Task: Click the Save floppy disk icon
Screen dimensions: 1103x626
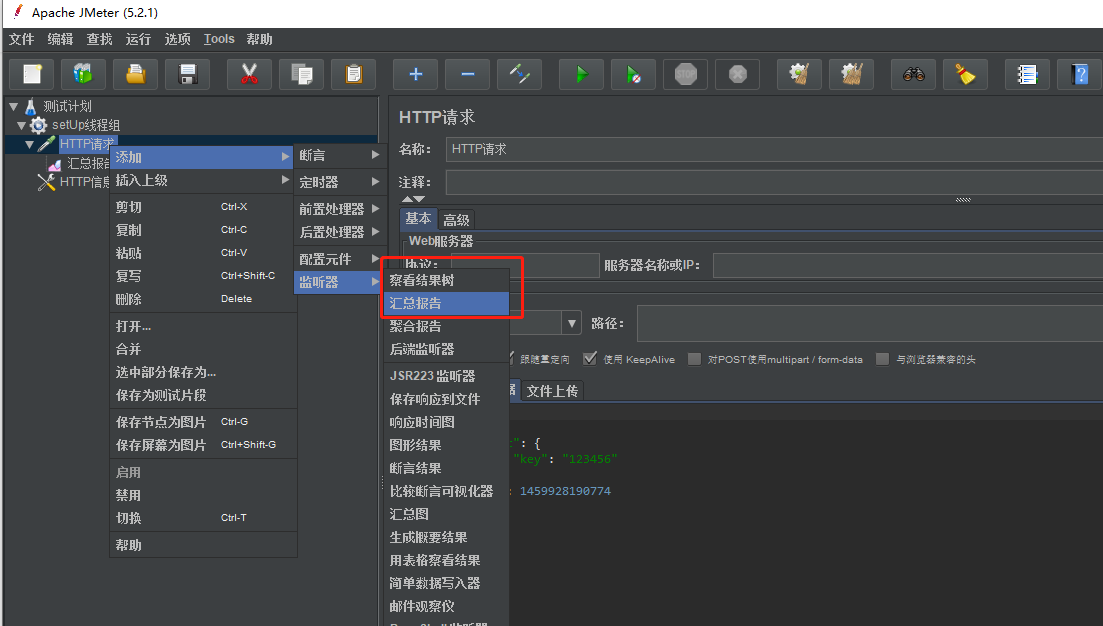Action: (x=188, y=74)
